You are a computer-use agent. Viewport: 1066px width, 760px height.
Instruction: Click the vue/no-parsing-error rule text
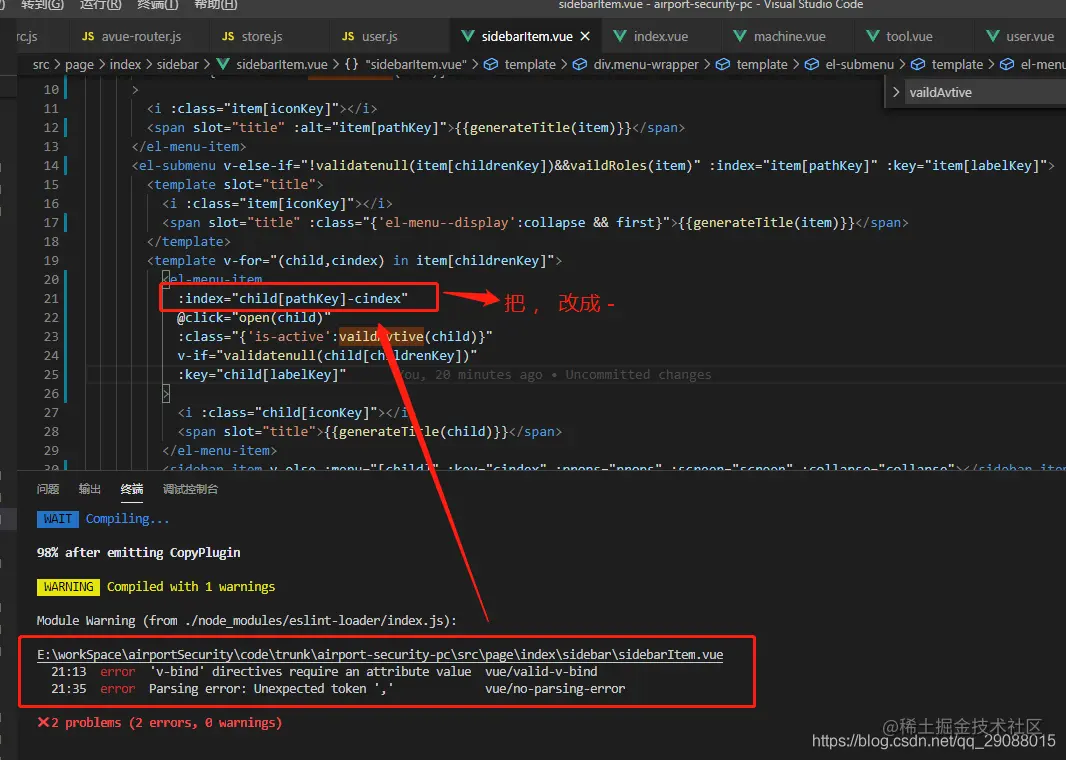click(555, 689)
